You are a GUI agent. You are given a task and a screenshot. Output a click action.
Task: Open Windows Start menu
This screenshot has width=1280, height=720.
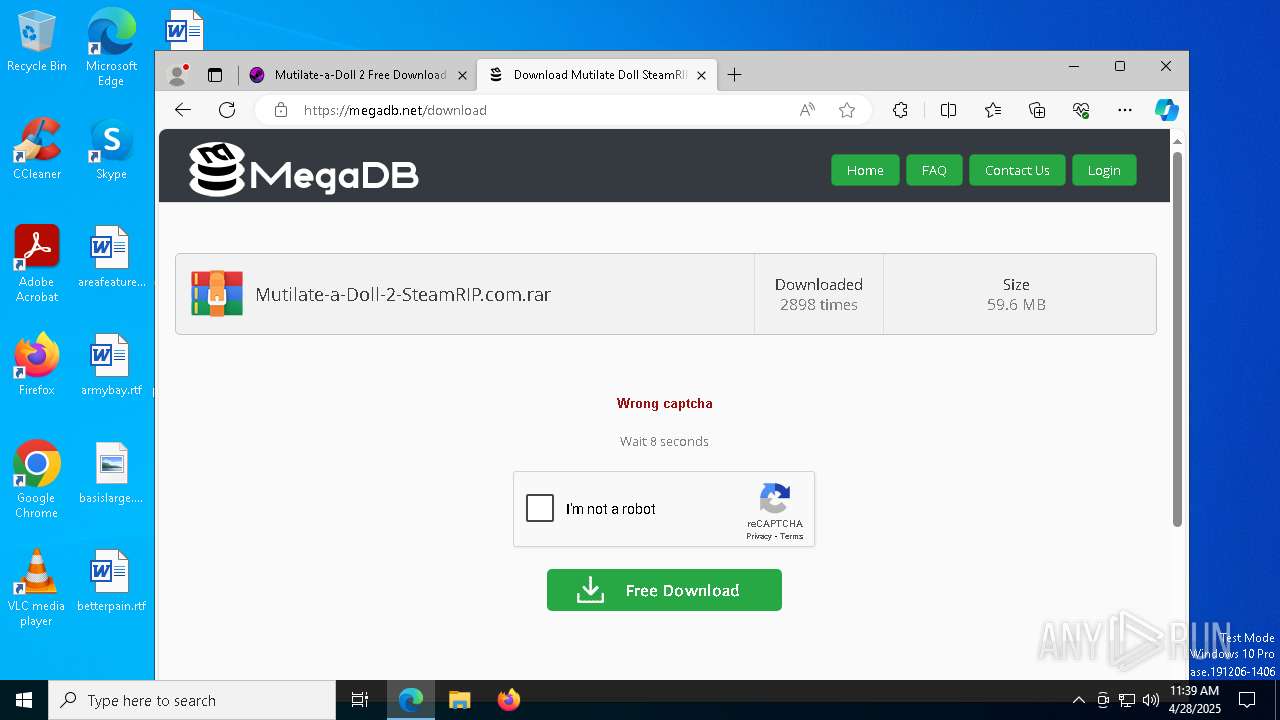click(24, 700)
